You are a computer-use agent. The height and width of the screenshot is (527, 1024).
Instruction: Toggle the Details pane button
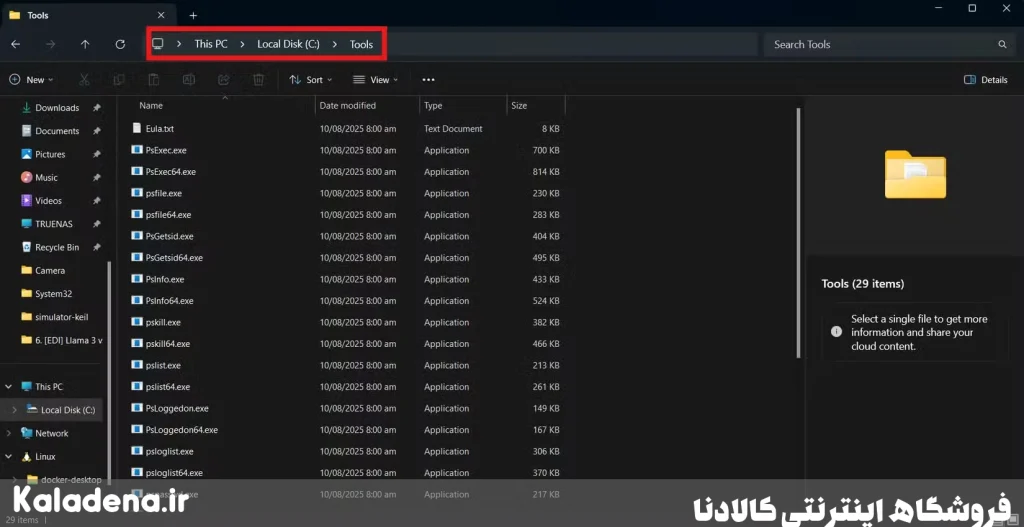pos(985,80)
